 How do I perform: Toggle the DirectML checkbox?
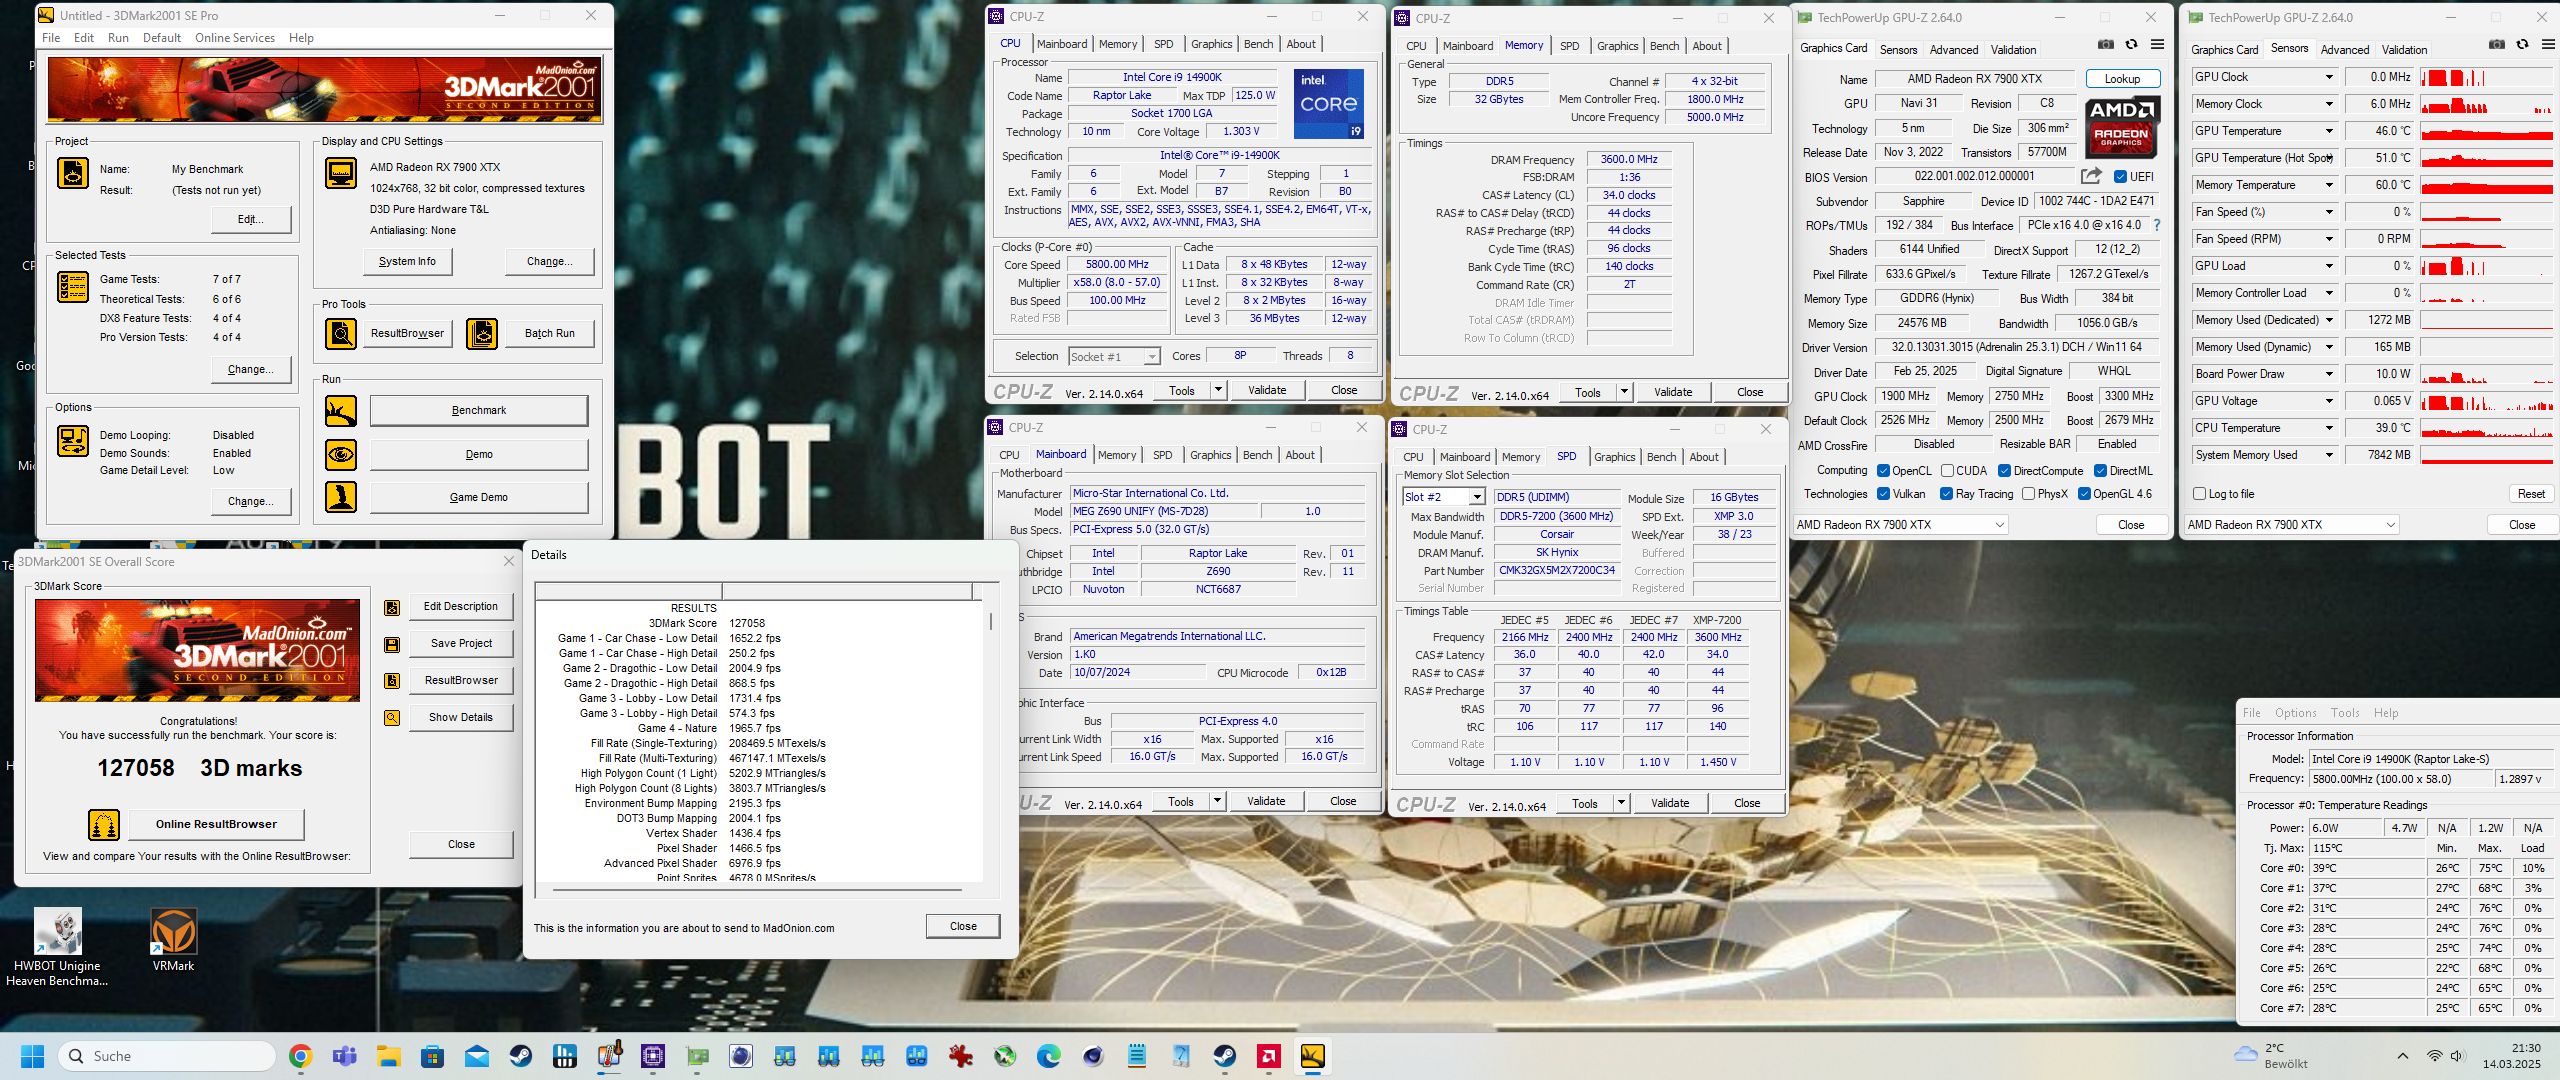pos(2101,471)
